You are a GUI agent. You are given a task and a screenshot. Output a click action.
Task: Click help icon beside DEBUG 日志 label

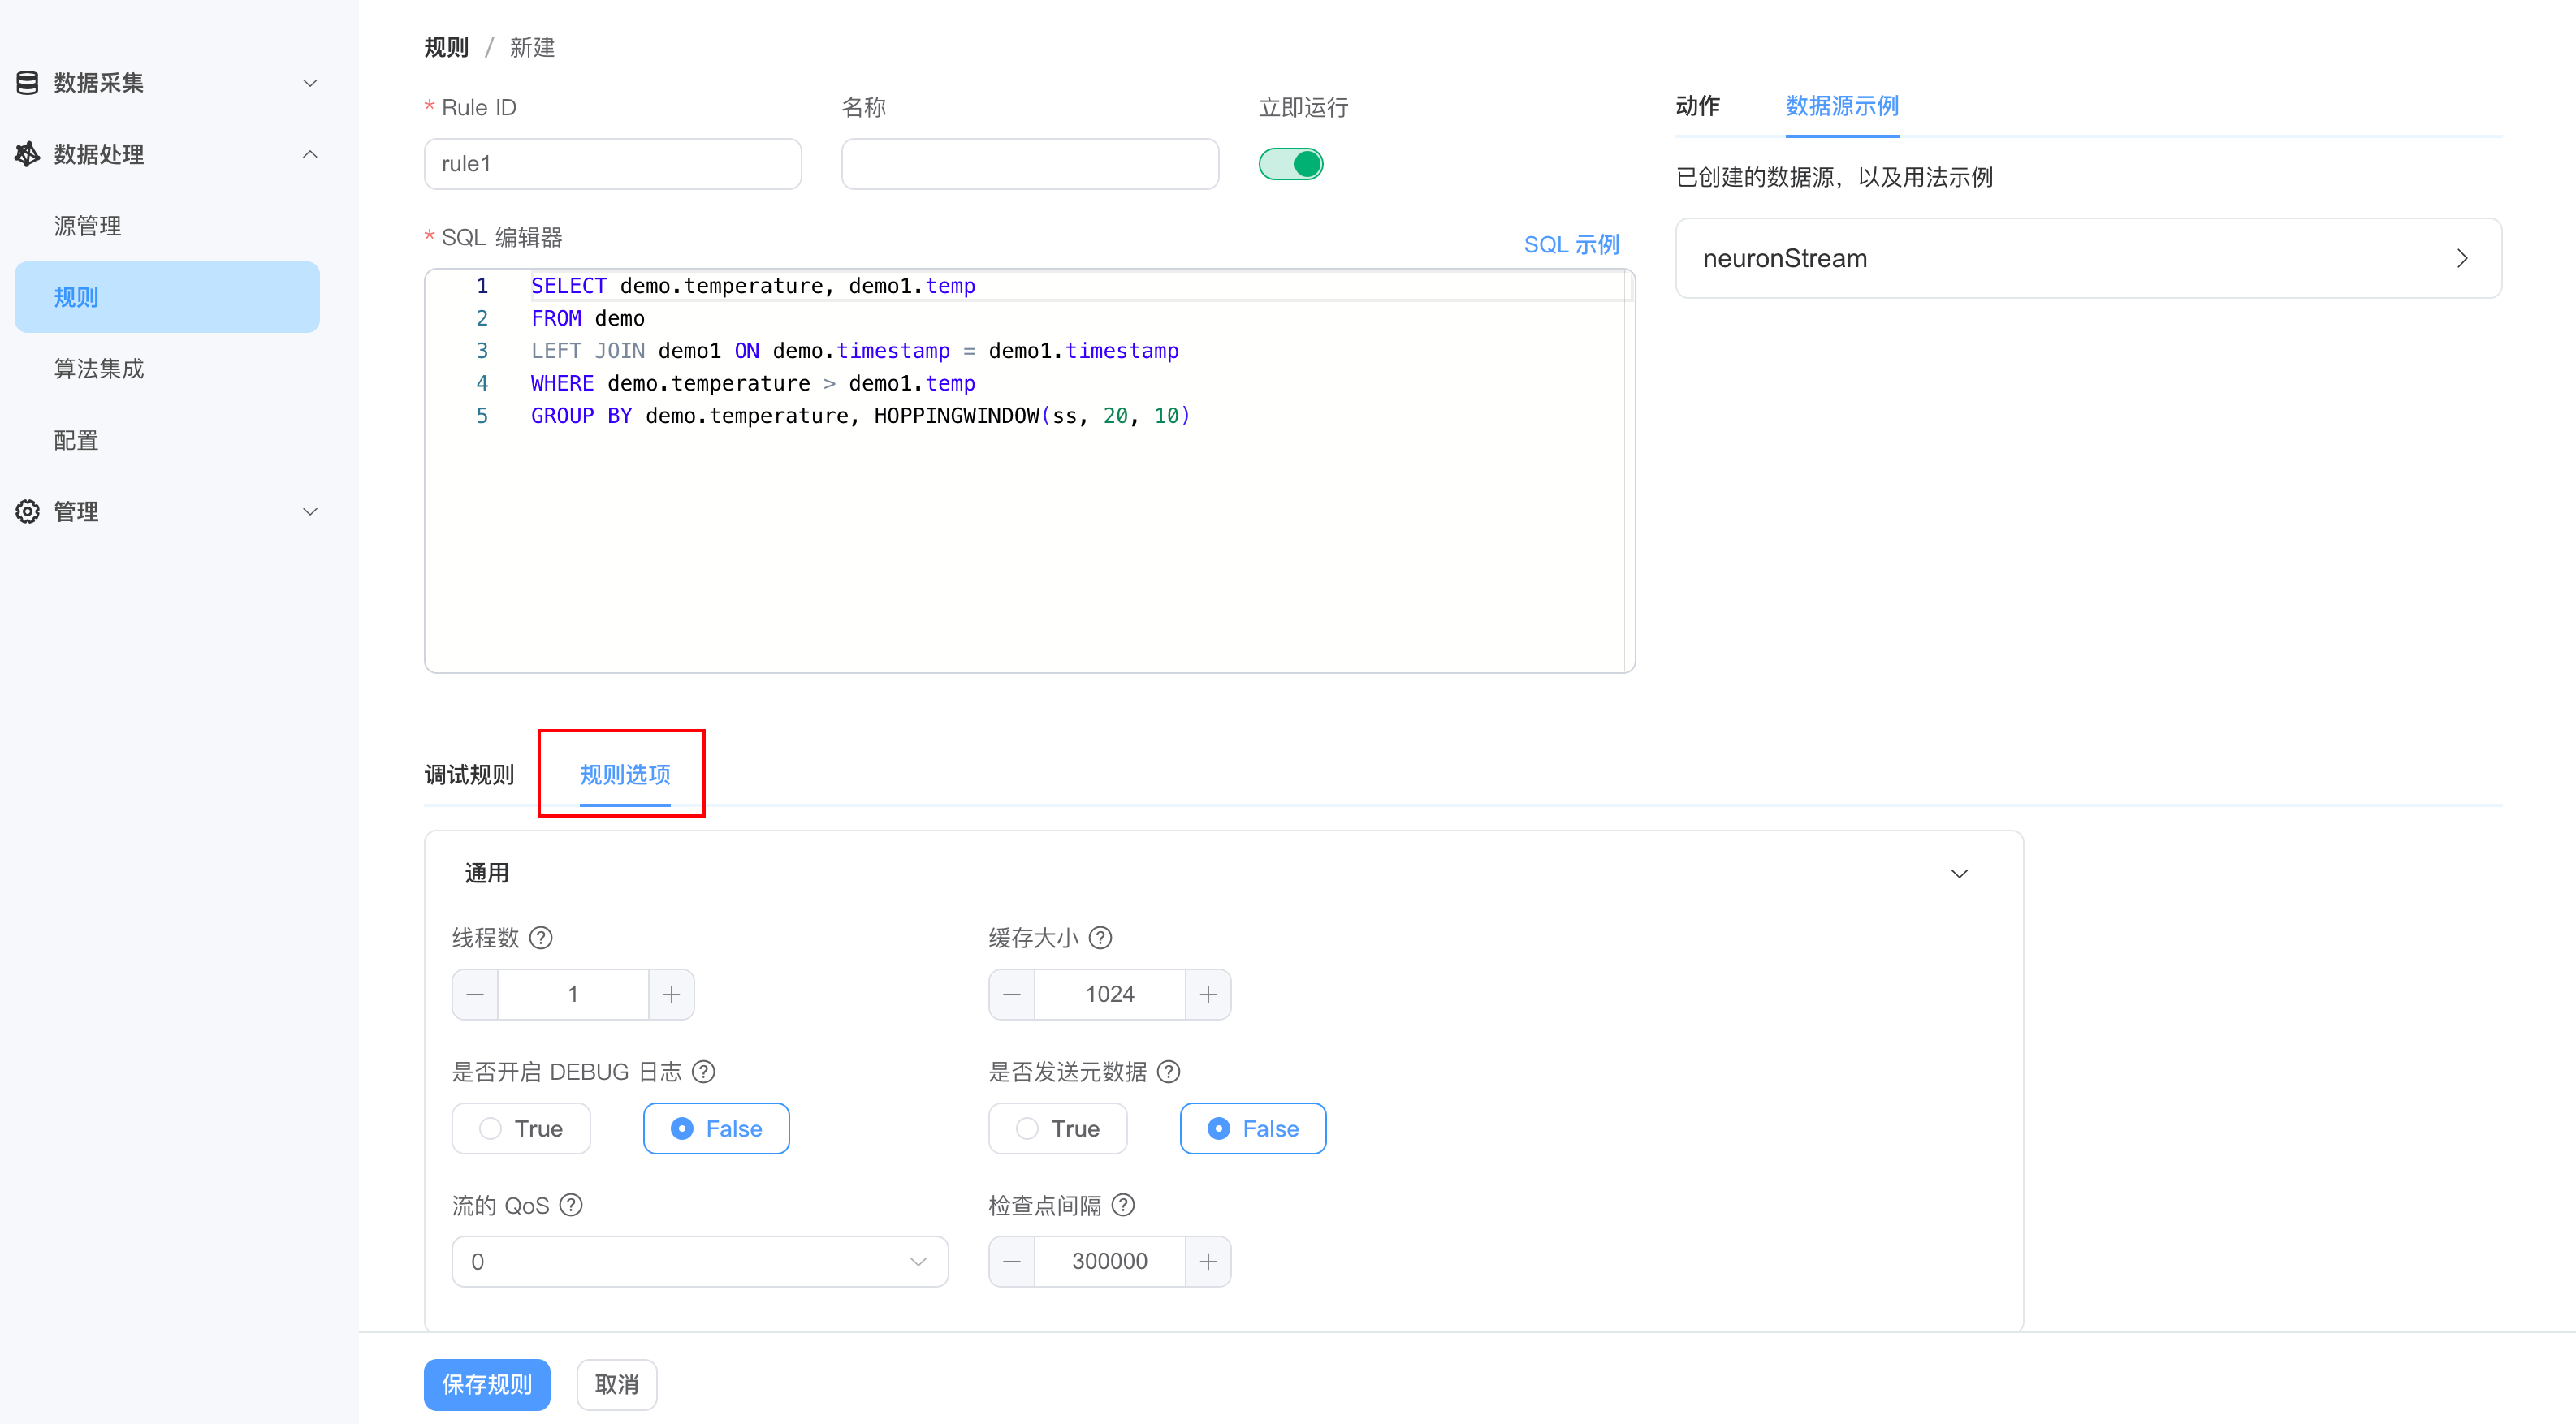click(x=704, y=1072)
